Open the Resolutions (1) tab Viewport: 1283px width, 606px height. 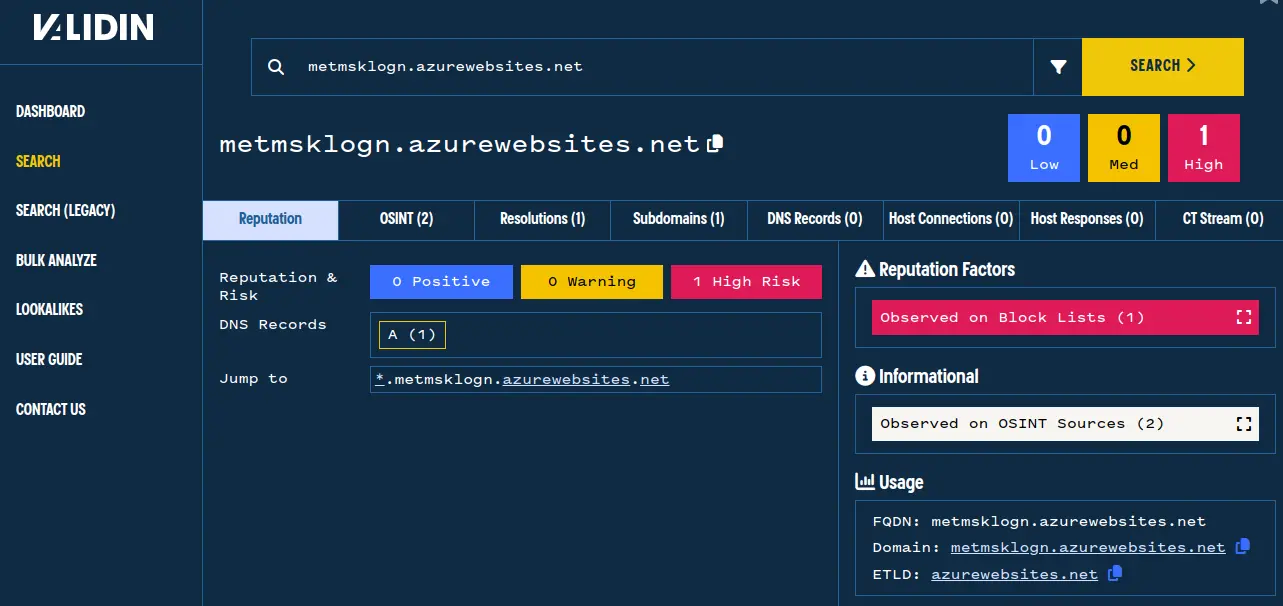point(542,219)
